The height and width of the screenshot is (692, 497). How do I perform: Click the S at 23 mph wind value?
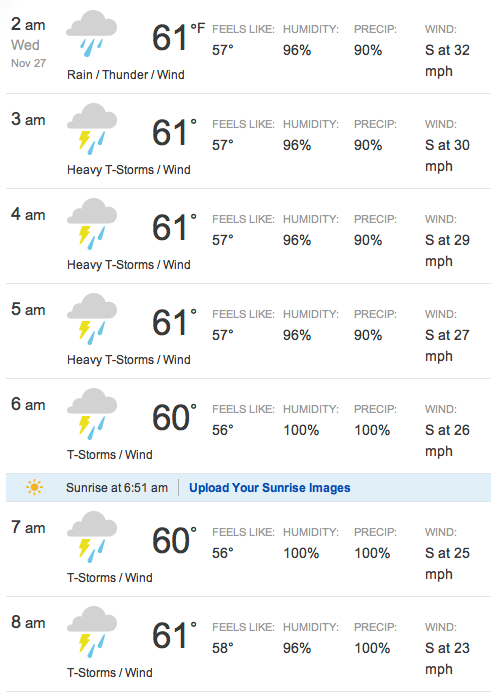pos(447,658)
